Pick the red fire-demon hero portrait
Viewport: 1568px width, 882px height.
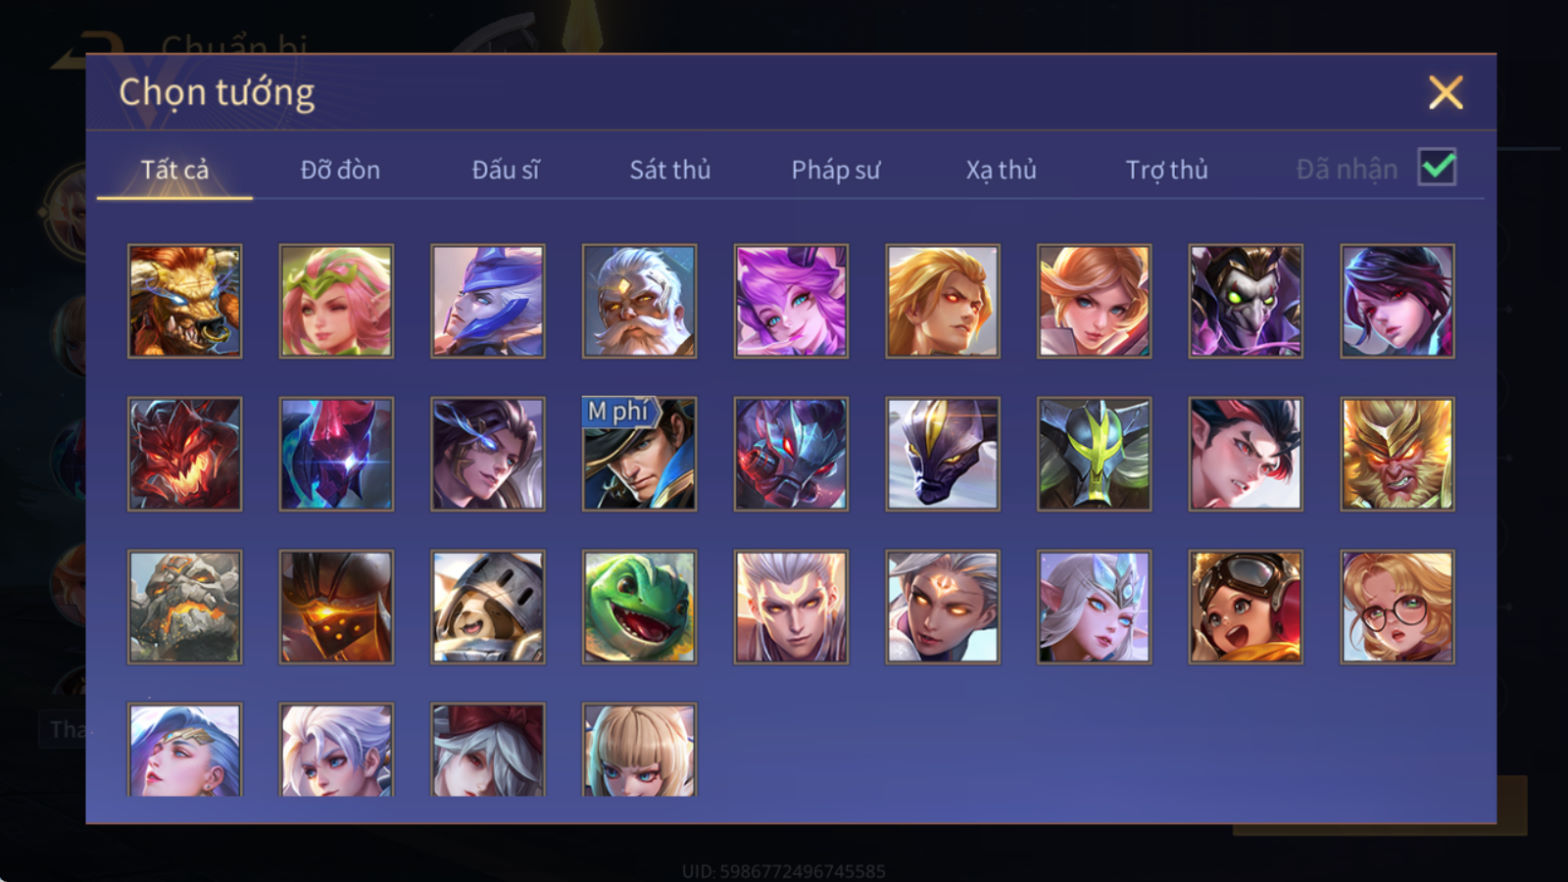click(x=185, y=454)
